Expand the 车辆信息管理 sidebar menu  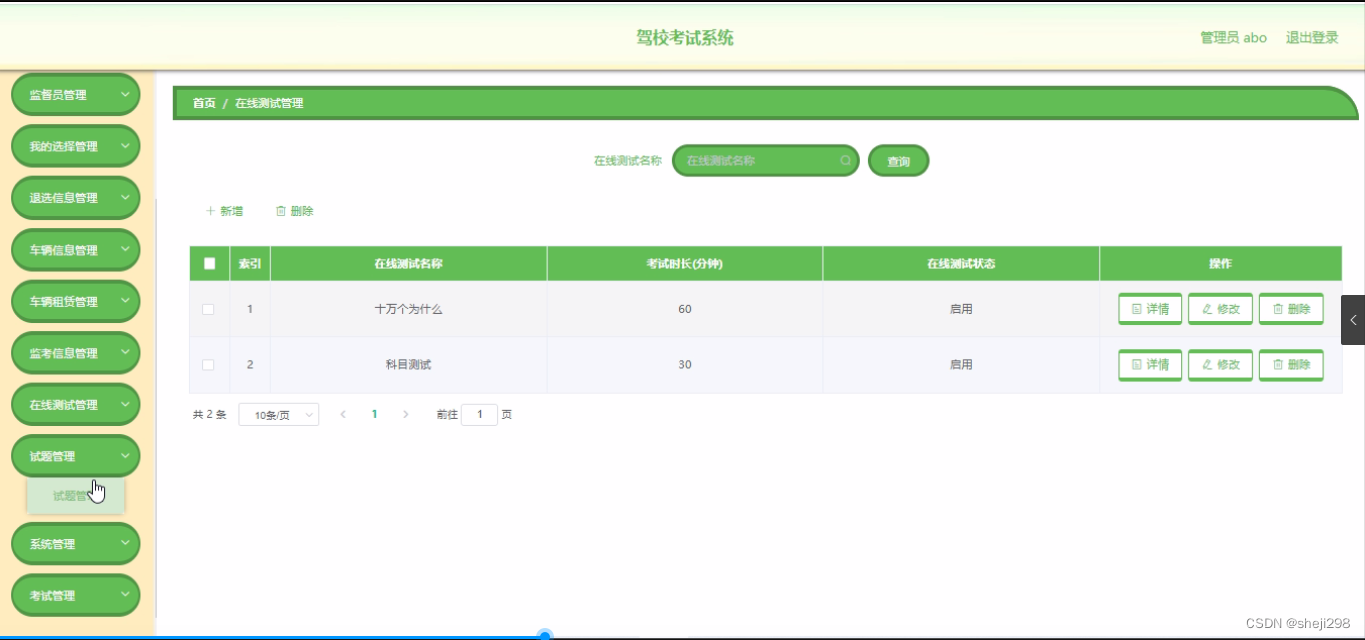[75, 249]
